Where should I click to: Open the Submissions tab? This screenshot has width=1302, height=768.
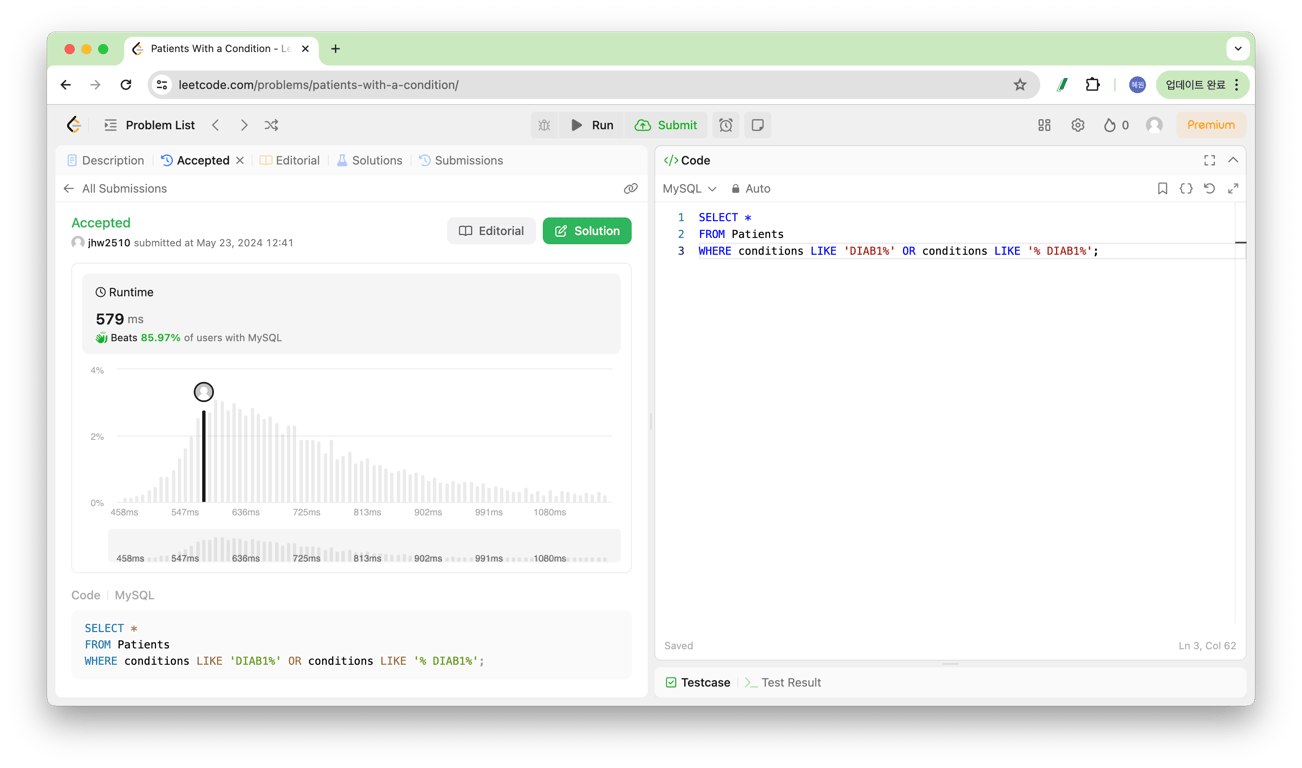(461, 160)
